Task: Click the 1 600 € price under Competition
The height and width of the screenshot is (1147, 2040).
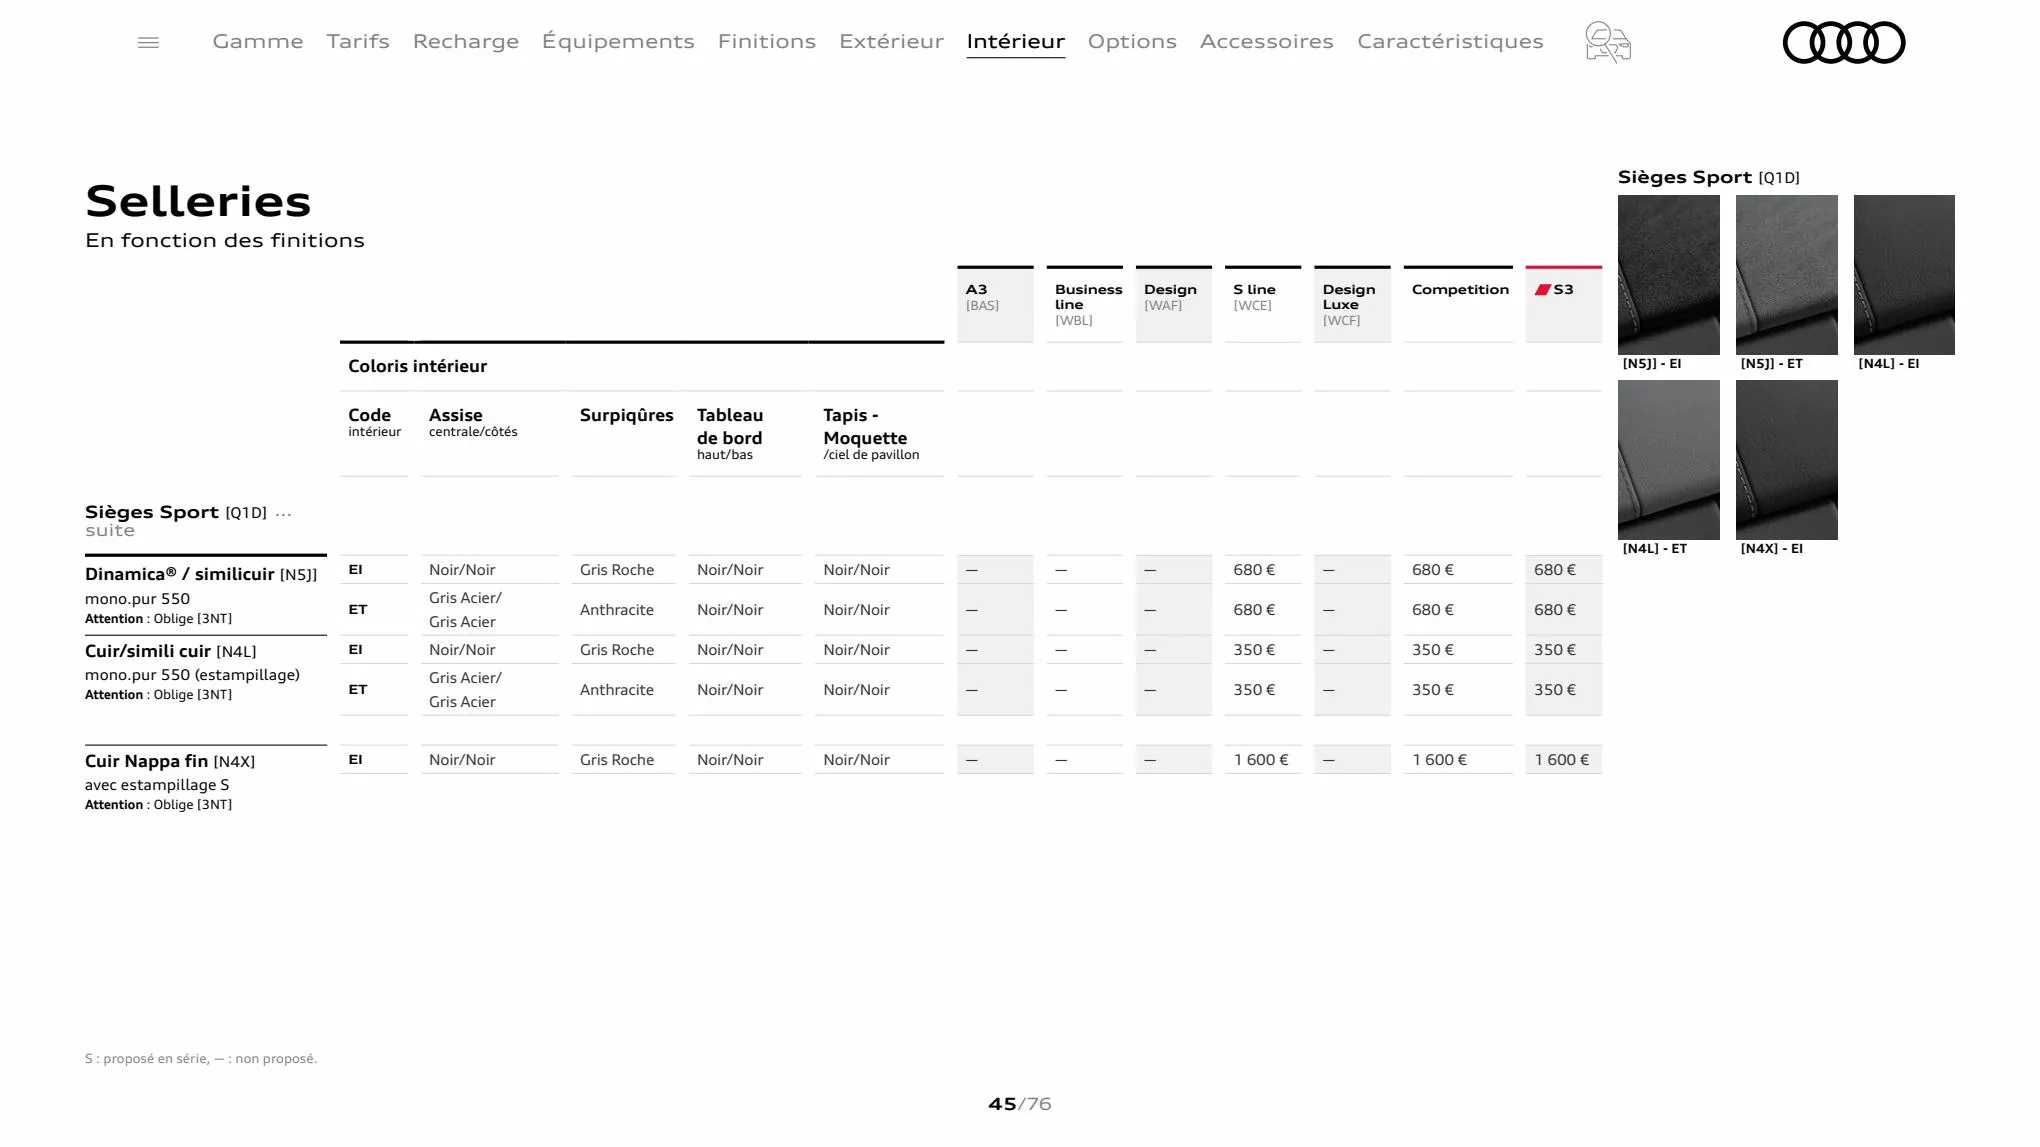Action: click(1440, 760)
